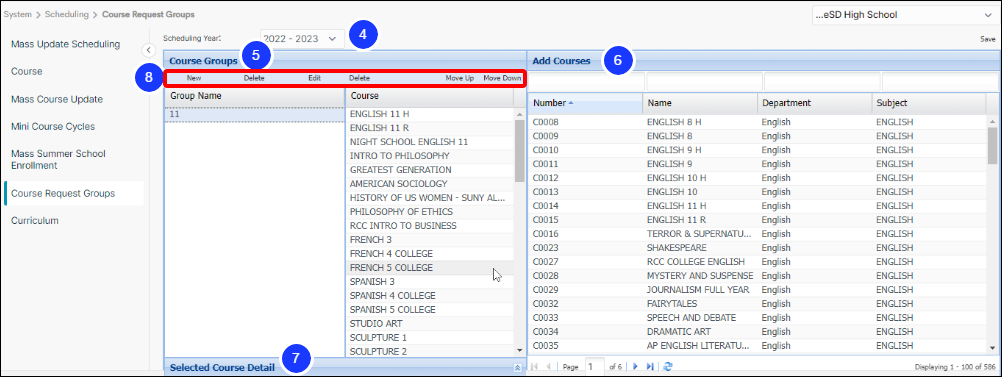
Task: Click Course list scroll down arrow
Action: coord(520,351)
